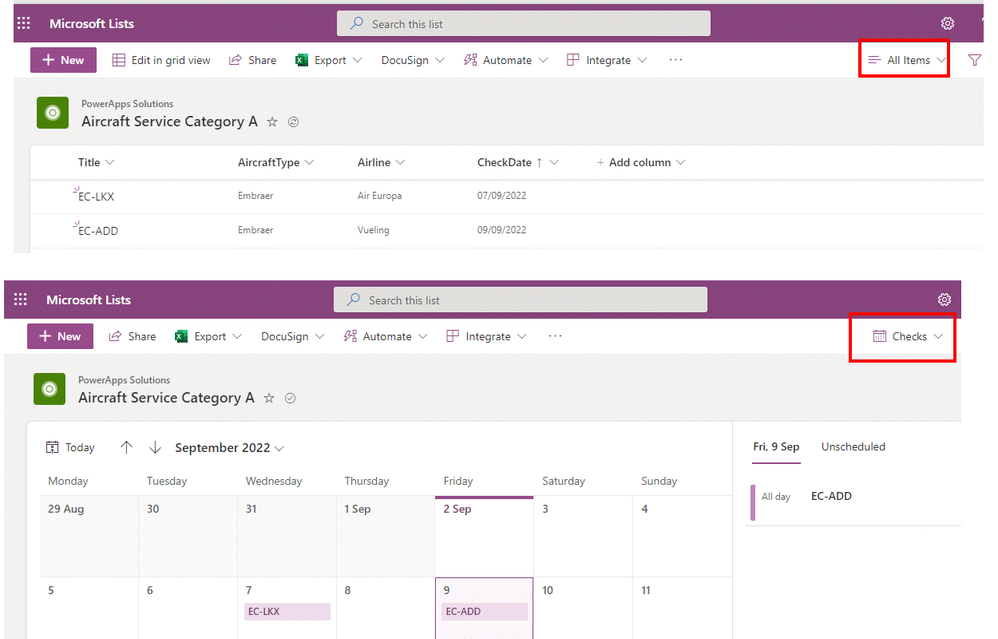Viewport: 998px width, 639px height.
Task: Favorite the list with star in bottom window
Action: point(269,398)
